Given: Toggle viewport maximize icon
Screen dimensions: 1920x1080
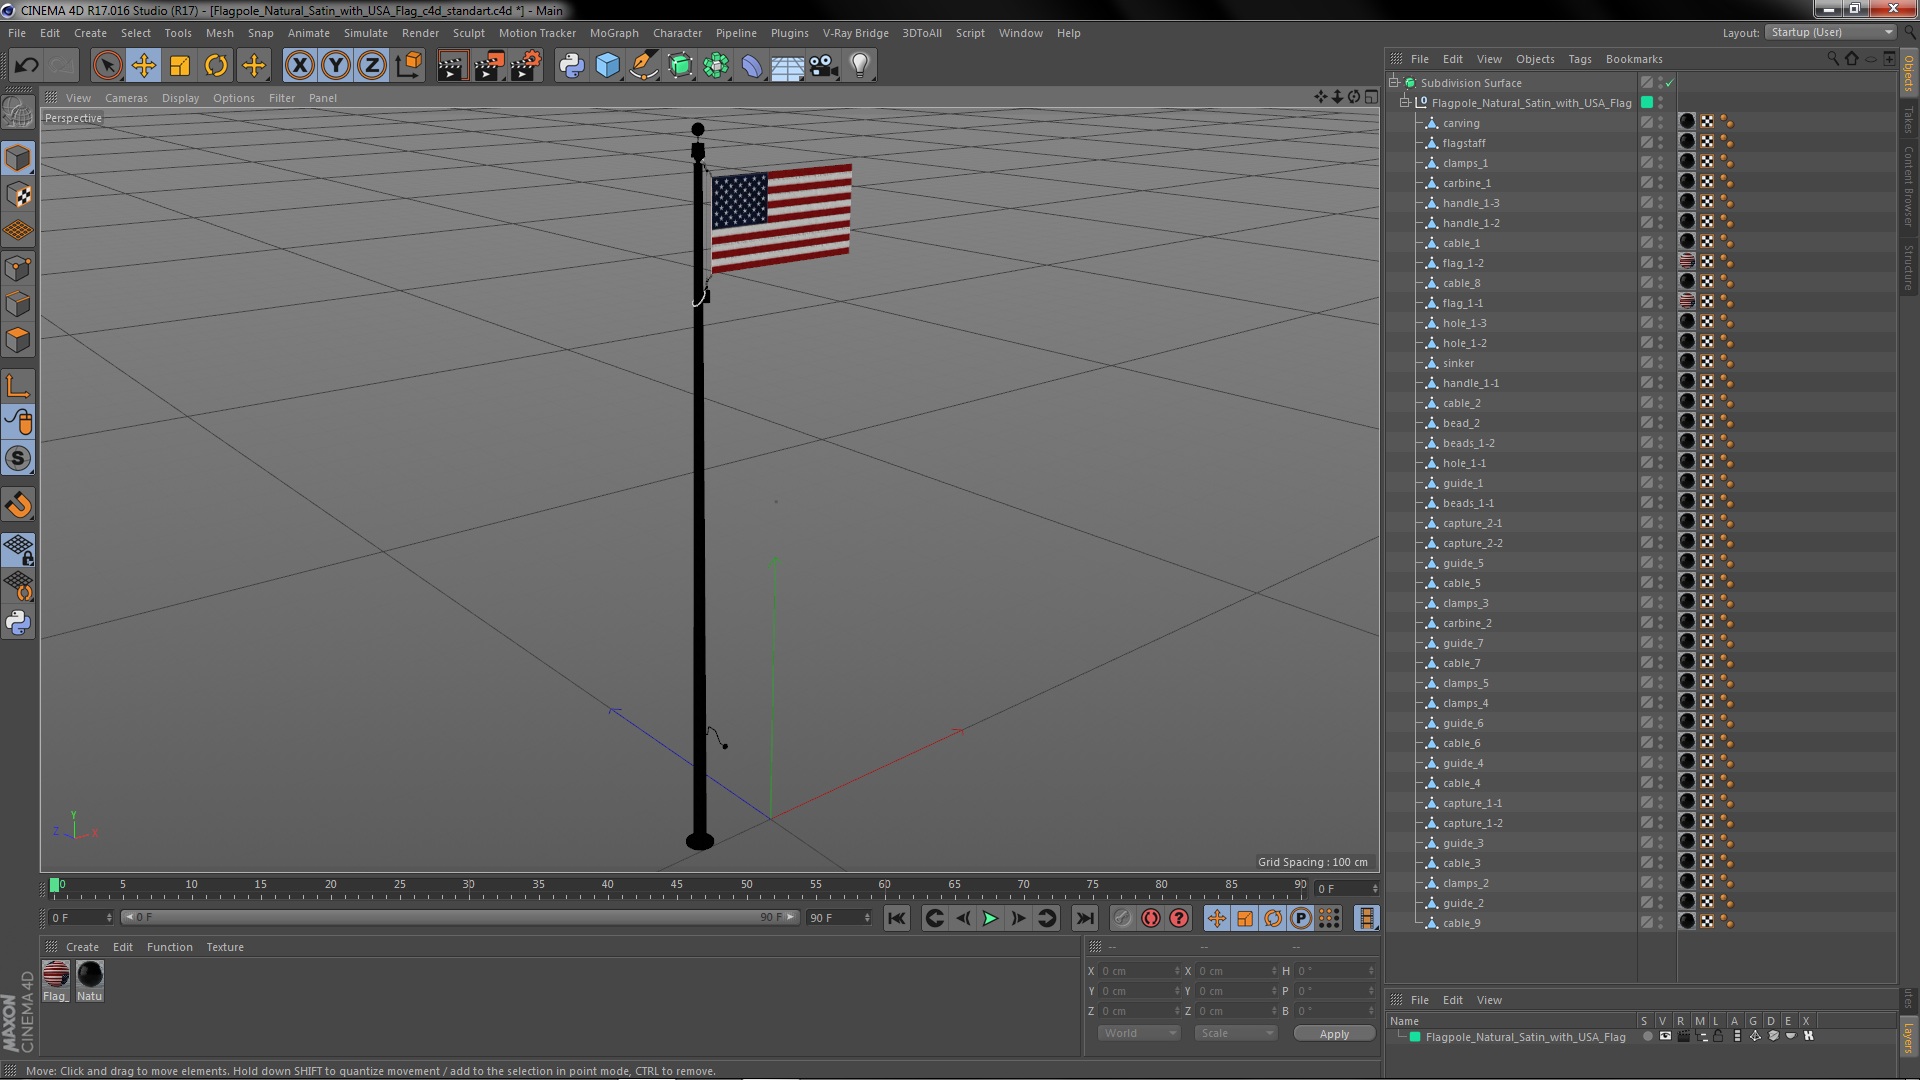Looking at the screenshot, I should 1371,97.
